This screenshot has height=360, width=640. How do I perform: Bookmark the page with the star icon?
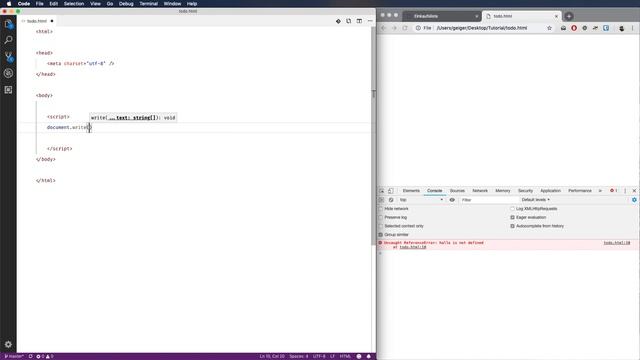[x=549, y=28]
